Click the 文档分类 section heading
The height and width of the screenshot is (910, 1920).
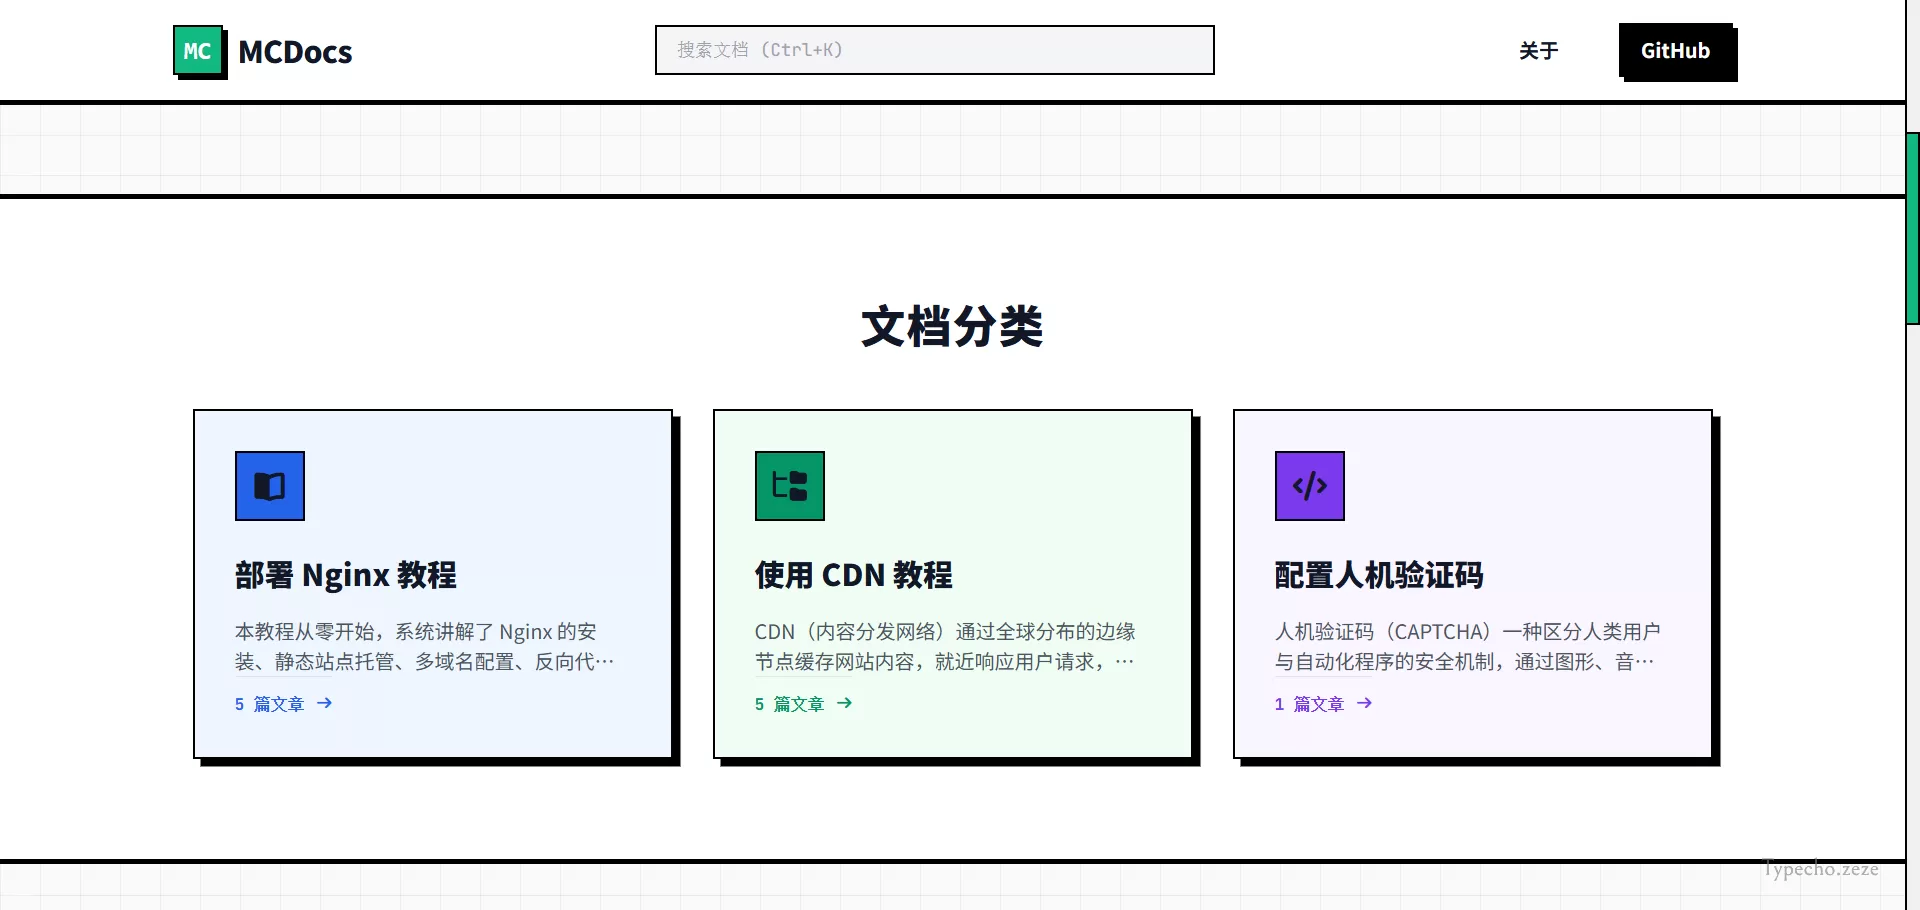coord(952,327)
